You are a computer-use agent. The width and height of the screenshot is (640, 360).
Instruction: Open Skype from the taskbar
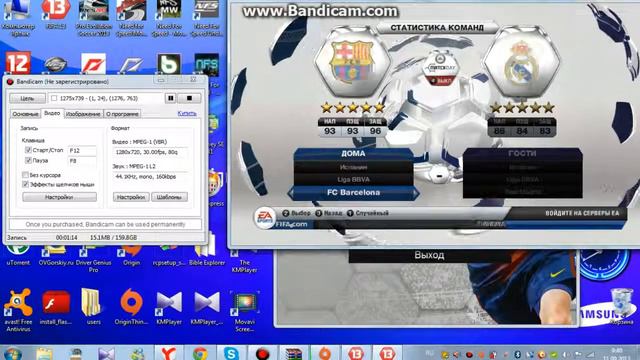click(231, 353)
